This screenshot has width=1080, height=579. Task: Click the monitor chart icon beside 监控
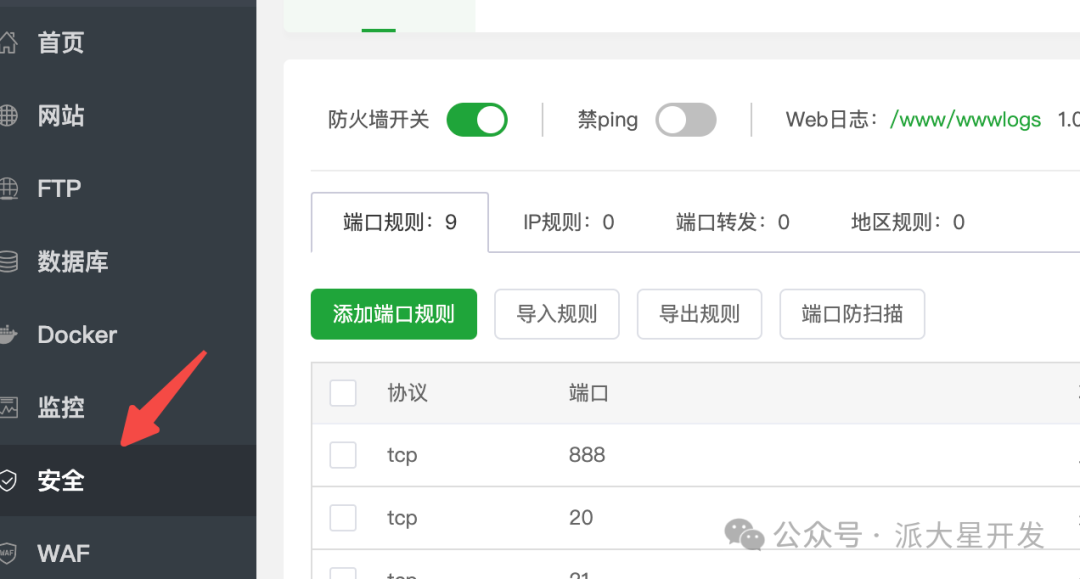pos(8,407)
